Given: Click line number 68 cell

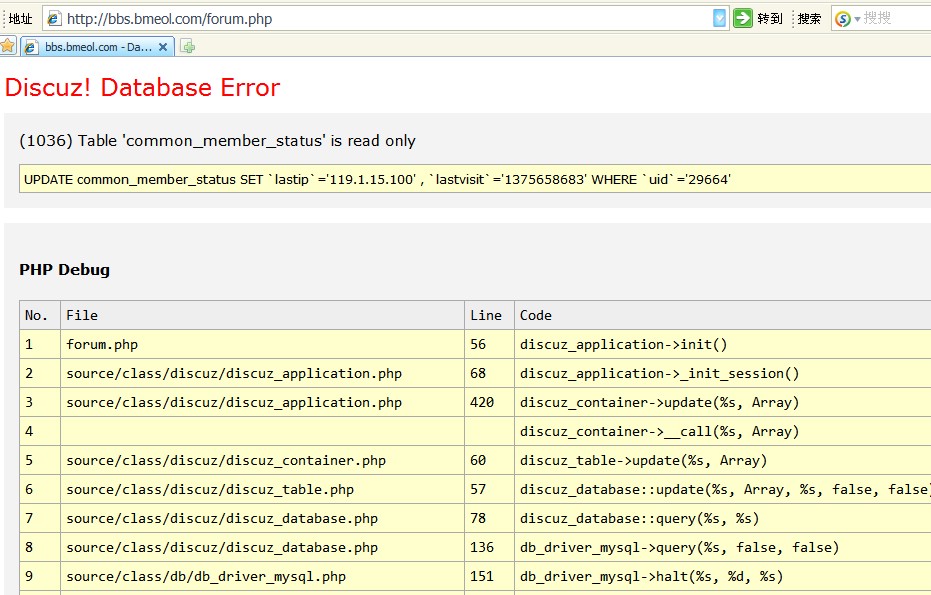Looking at the screenshot, I should coord(489,374).
